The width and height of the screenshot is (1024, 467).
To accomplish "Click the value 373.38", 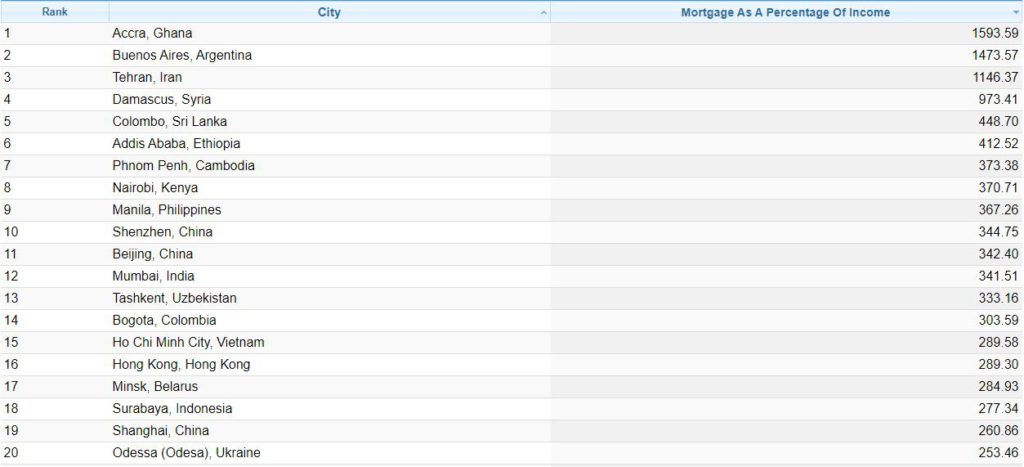I will coord(999,165).
